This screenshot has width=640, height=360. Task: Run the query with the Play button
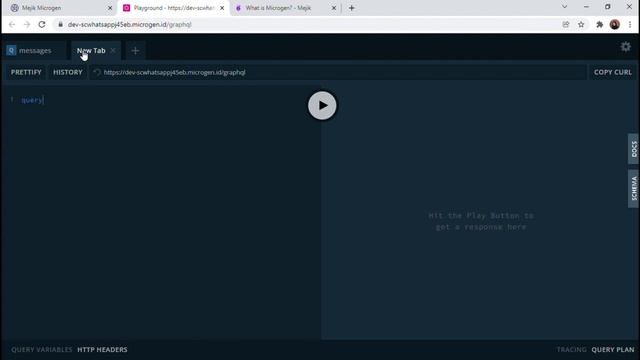(x=322, y=105)
